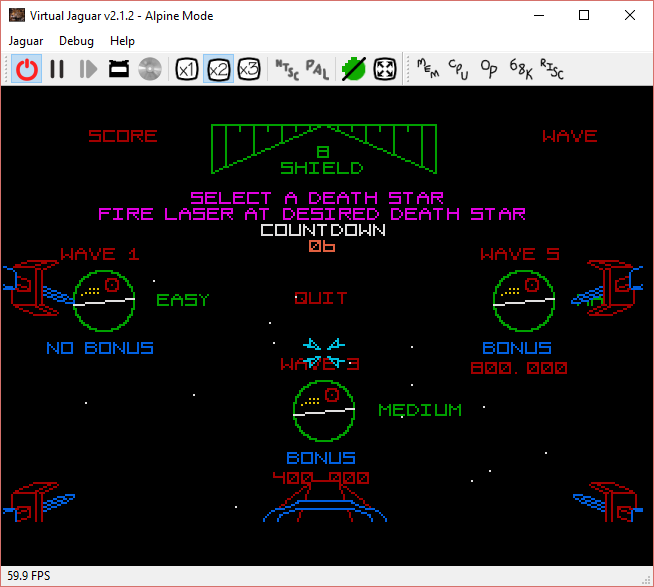Click the frame advance icon
This screenshot has height=587, width=654.
[88, 69]
